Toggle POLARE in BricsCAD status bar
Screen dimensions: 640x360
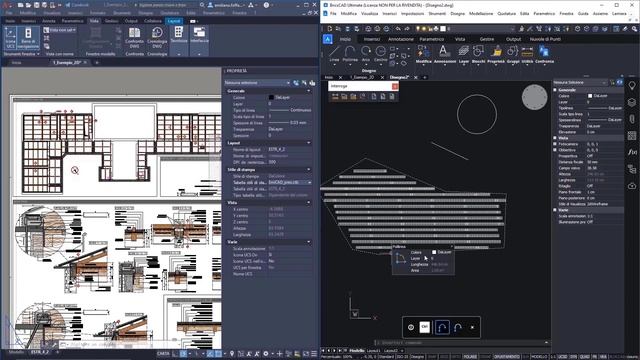[470, 357]
